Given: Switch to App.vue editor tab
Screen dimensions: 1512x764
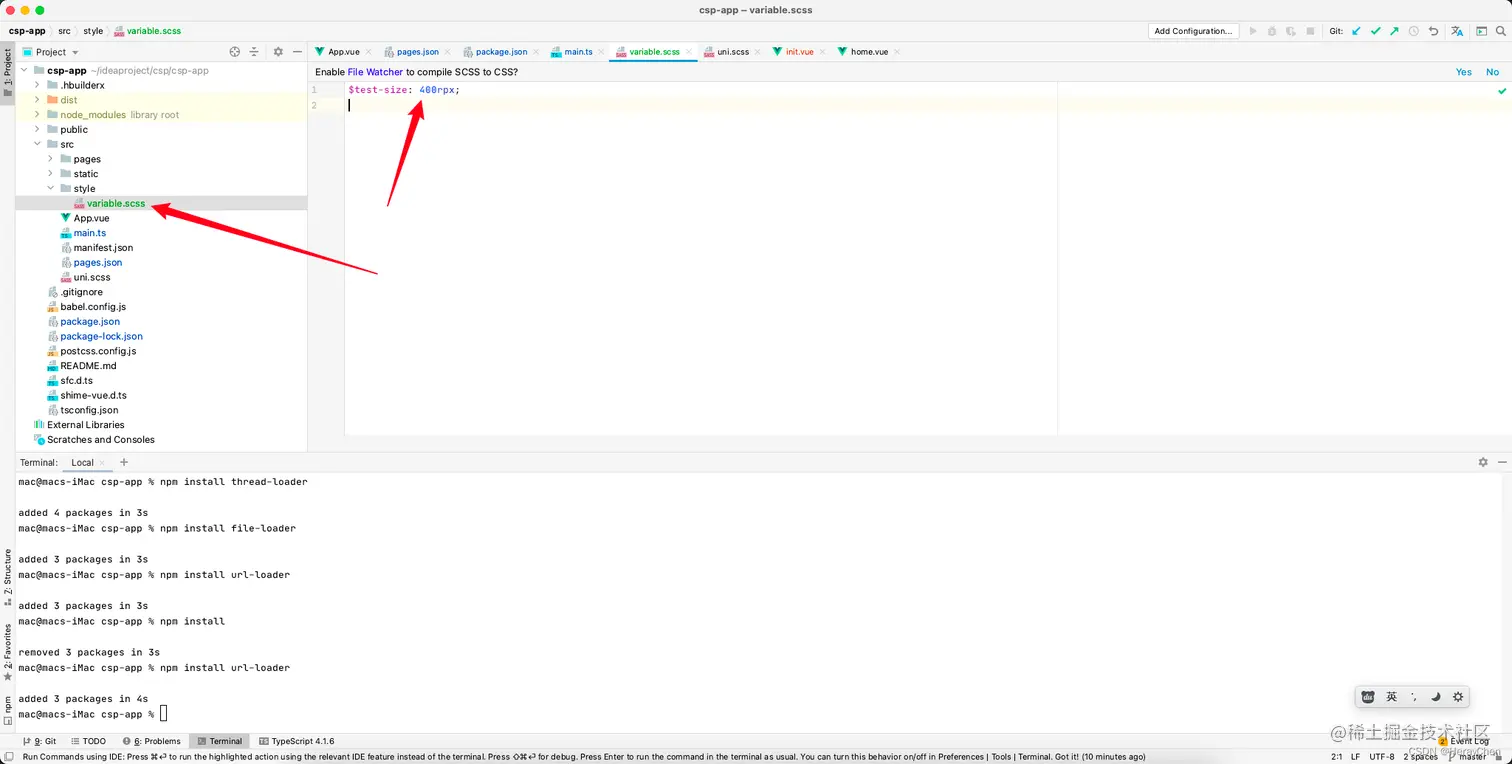Looking at the screenshot, I should click(343, 52).
